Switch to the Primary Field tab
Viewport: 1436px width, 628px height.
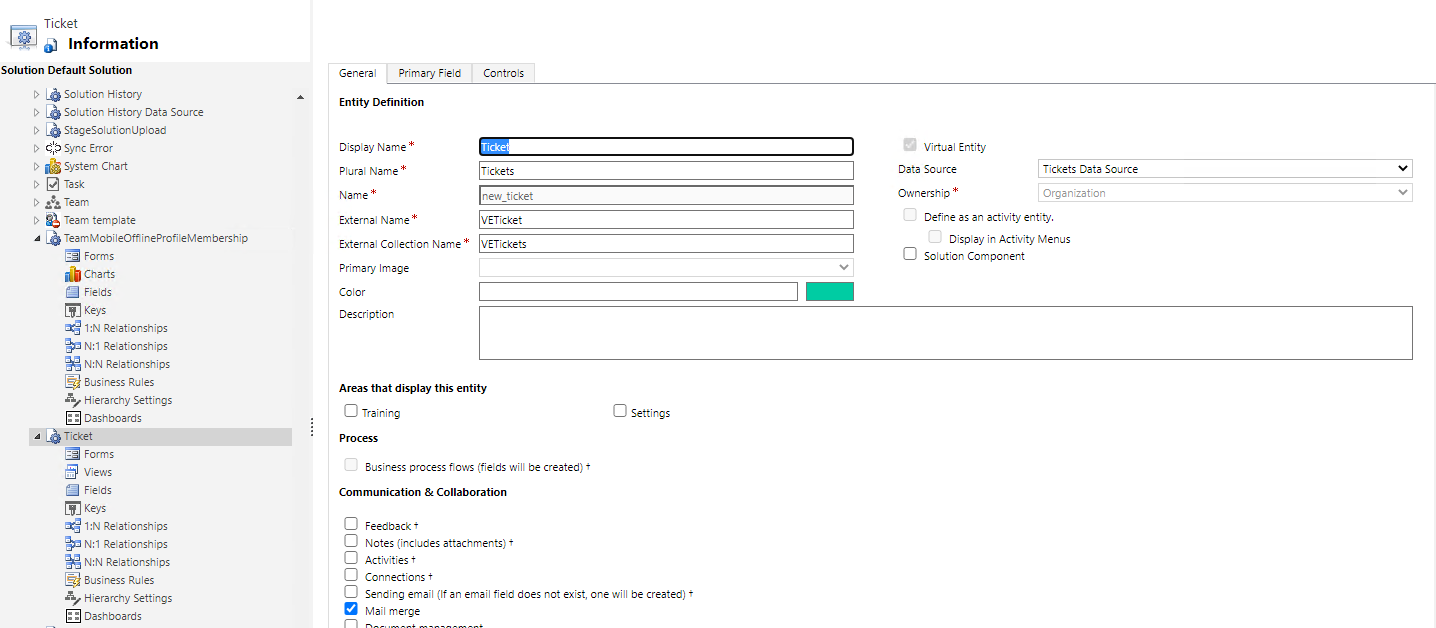pyautogui.click(x=429, y=73)
